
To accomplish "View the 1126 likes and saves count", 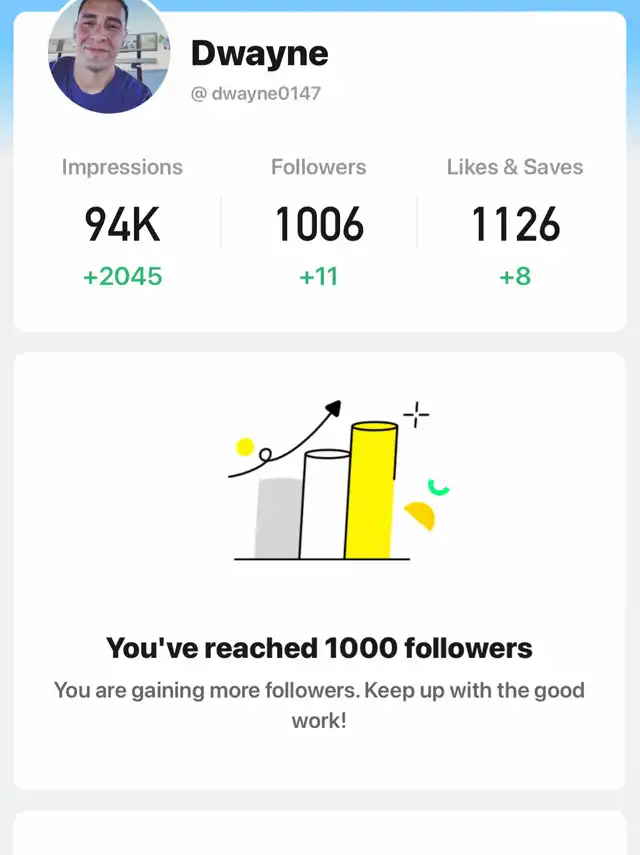I will pyautogui.click(x=516, y=224).
